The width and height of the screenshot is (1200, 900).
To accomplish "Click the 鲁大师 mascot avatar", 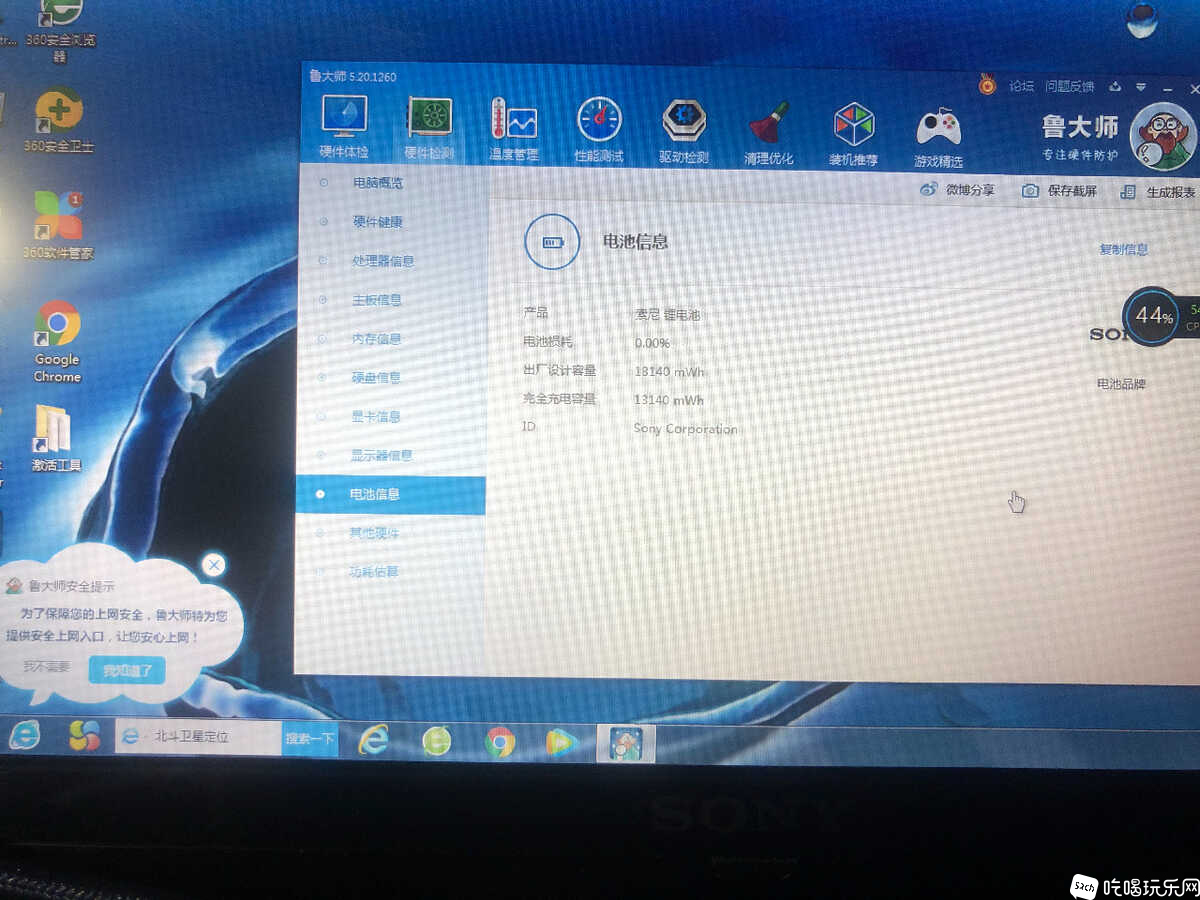I will 1162,136.
